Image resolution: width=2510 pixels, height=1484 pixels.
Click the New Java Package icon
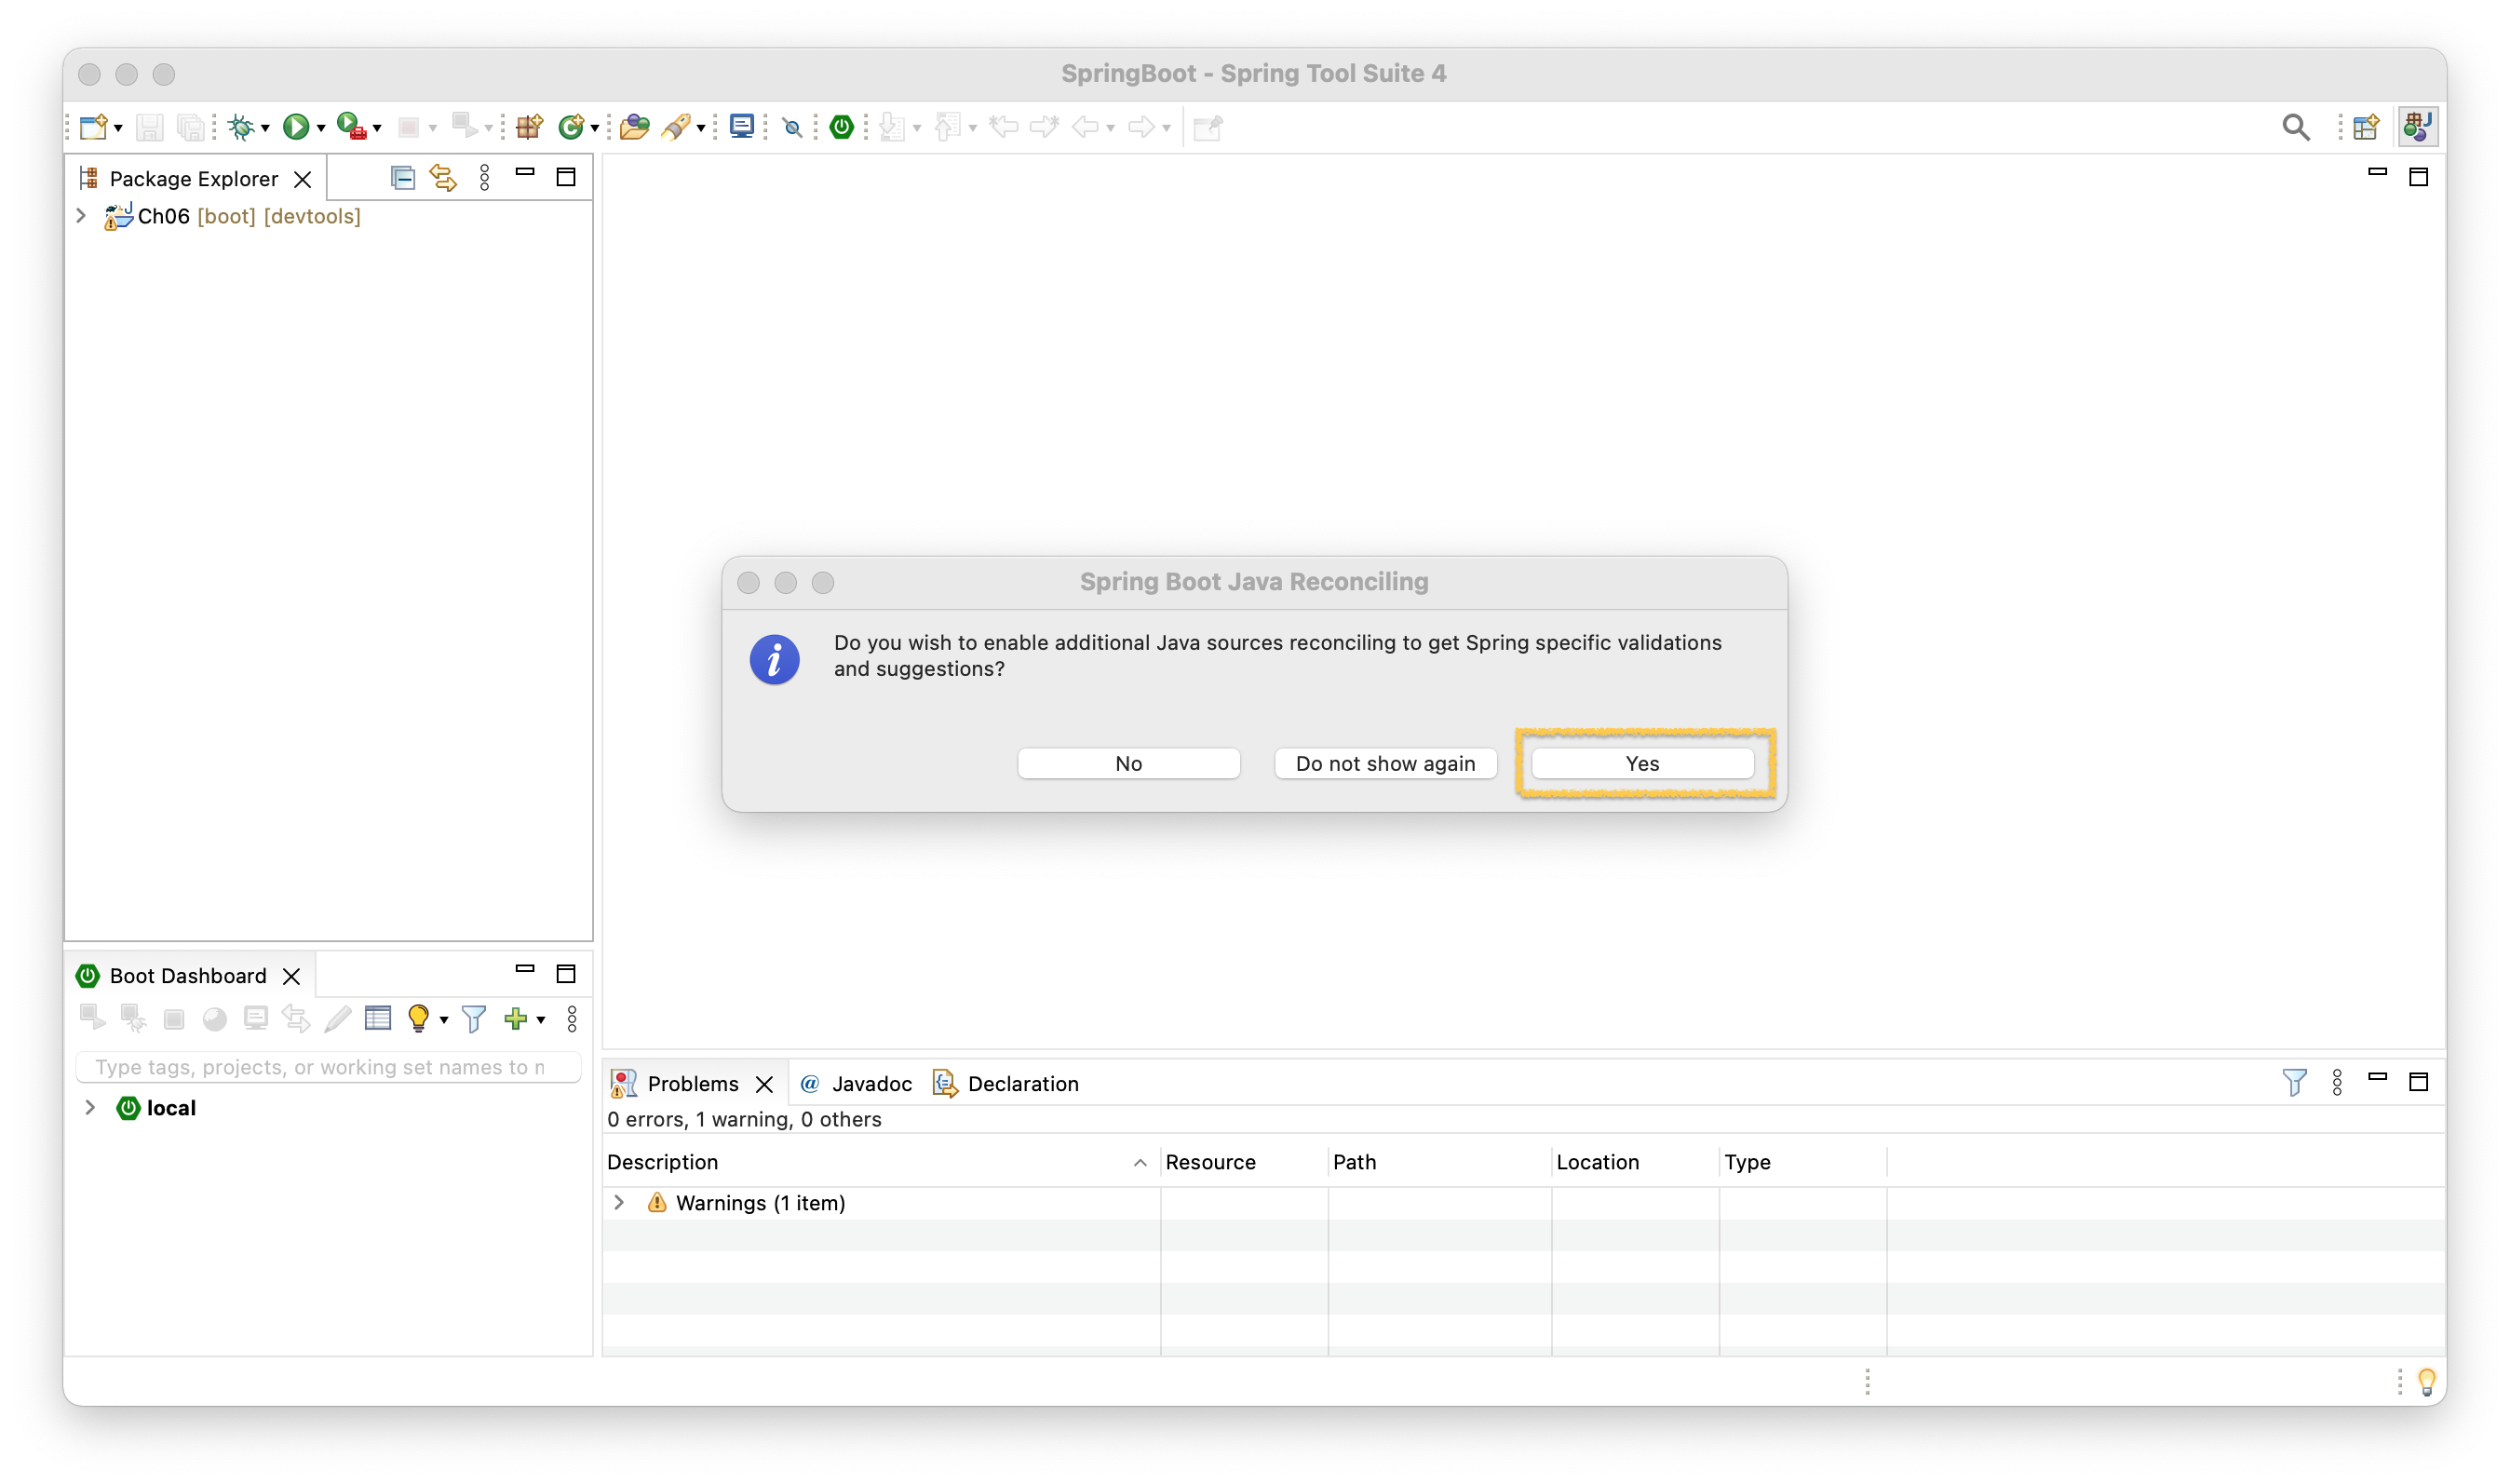(x=529, y=127)
